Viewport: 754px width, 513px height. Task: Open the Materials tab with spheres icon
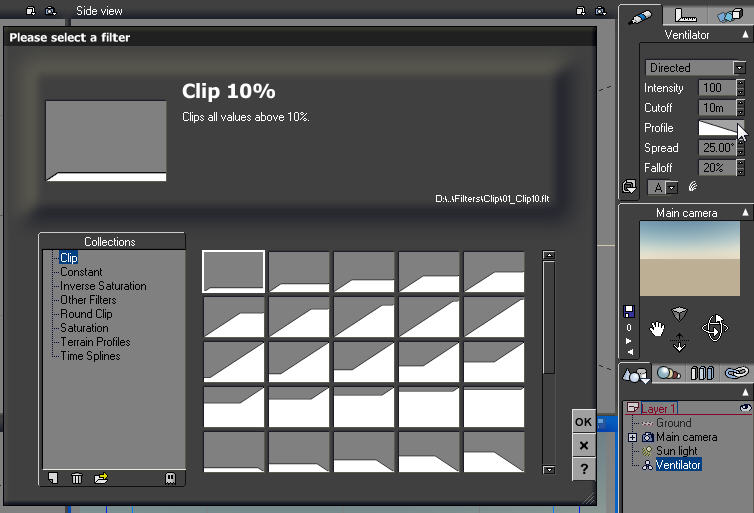(x=668, y=373)
